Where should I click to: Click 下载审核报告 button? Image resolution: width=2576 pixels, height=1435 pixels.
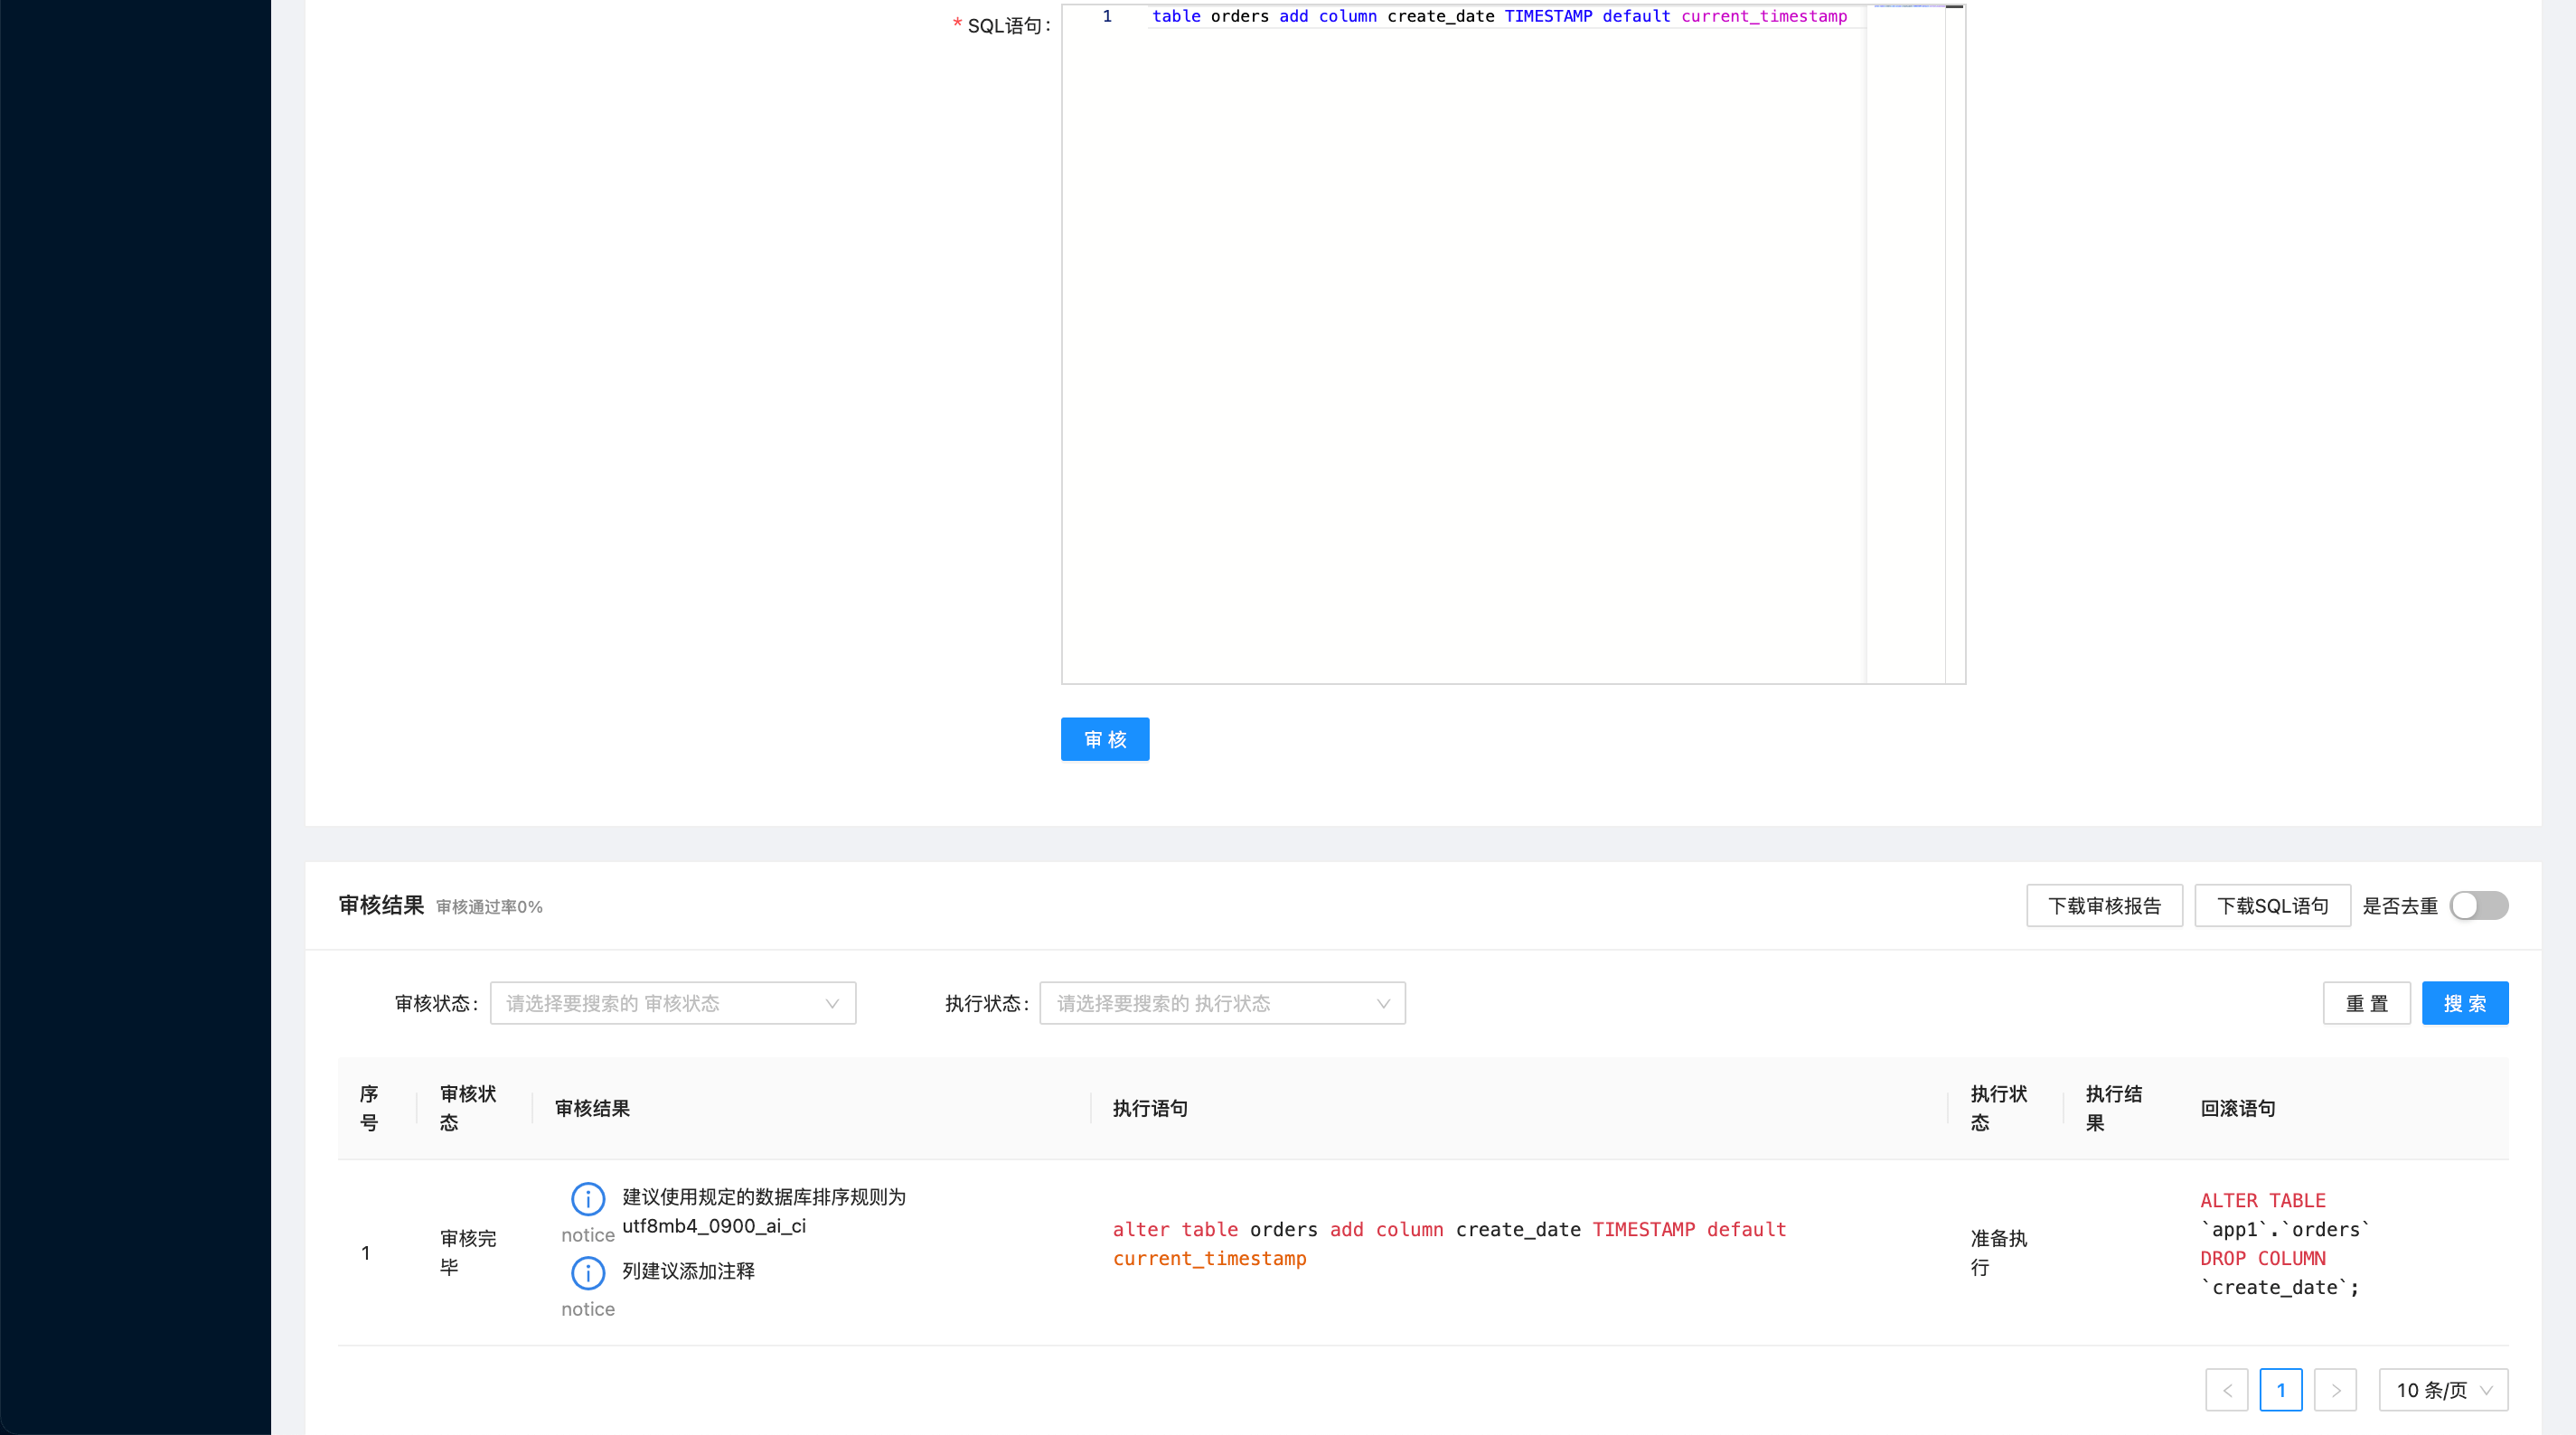(2104, 906)
